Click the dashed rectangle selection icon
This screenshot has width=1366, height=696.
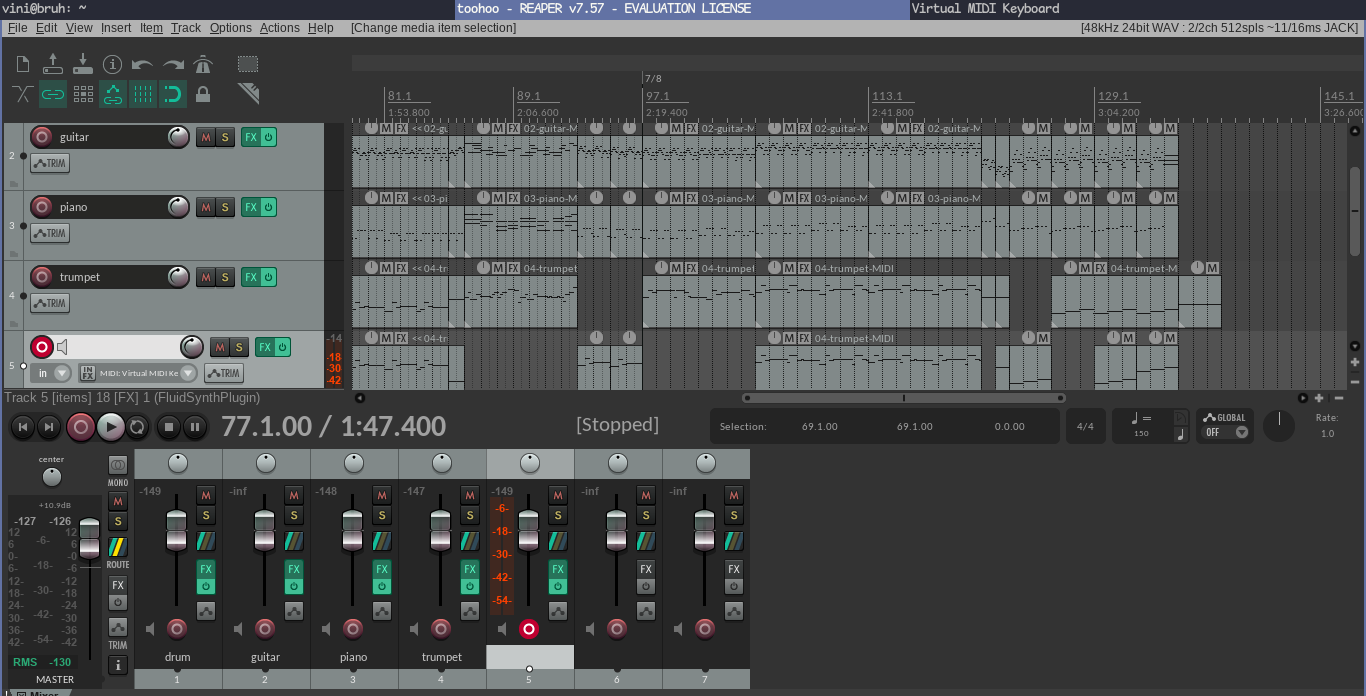click(248, 65)
